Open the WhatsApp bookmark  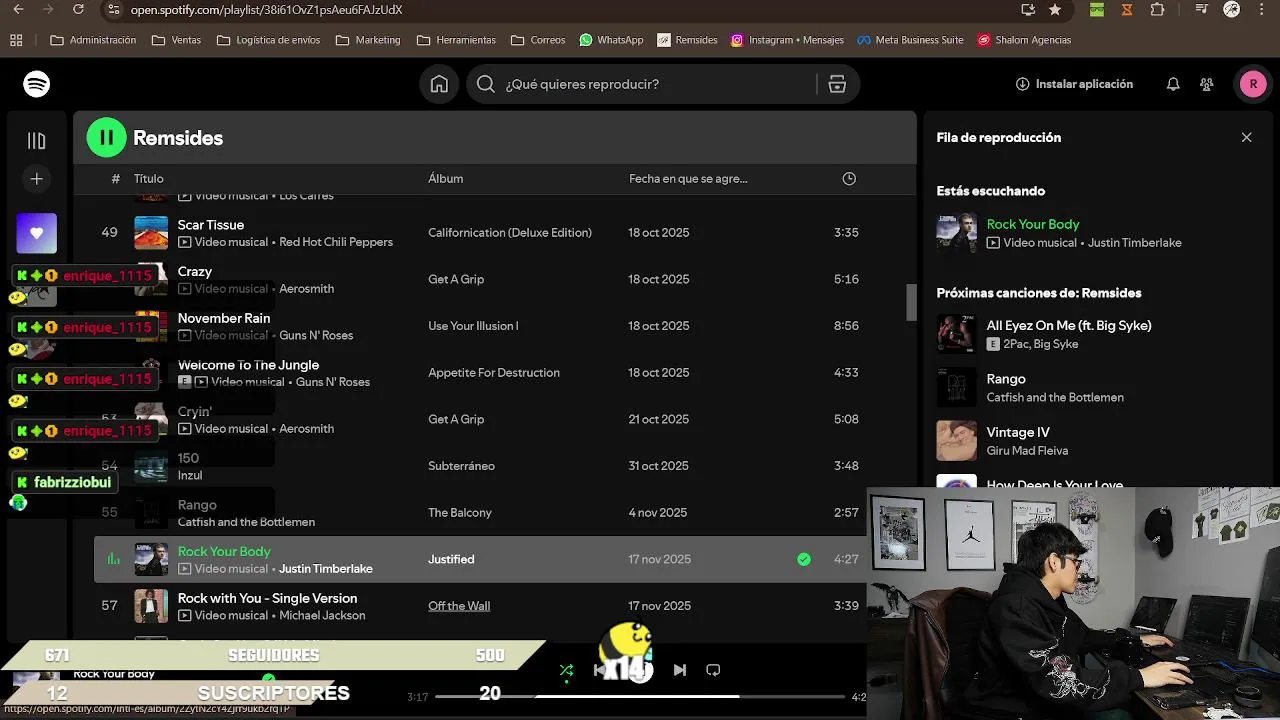click(x=611, y=40)
